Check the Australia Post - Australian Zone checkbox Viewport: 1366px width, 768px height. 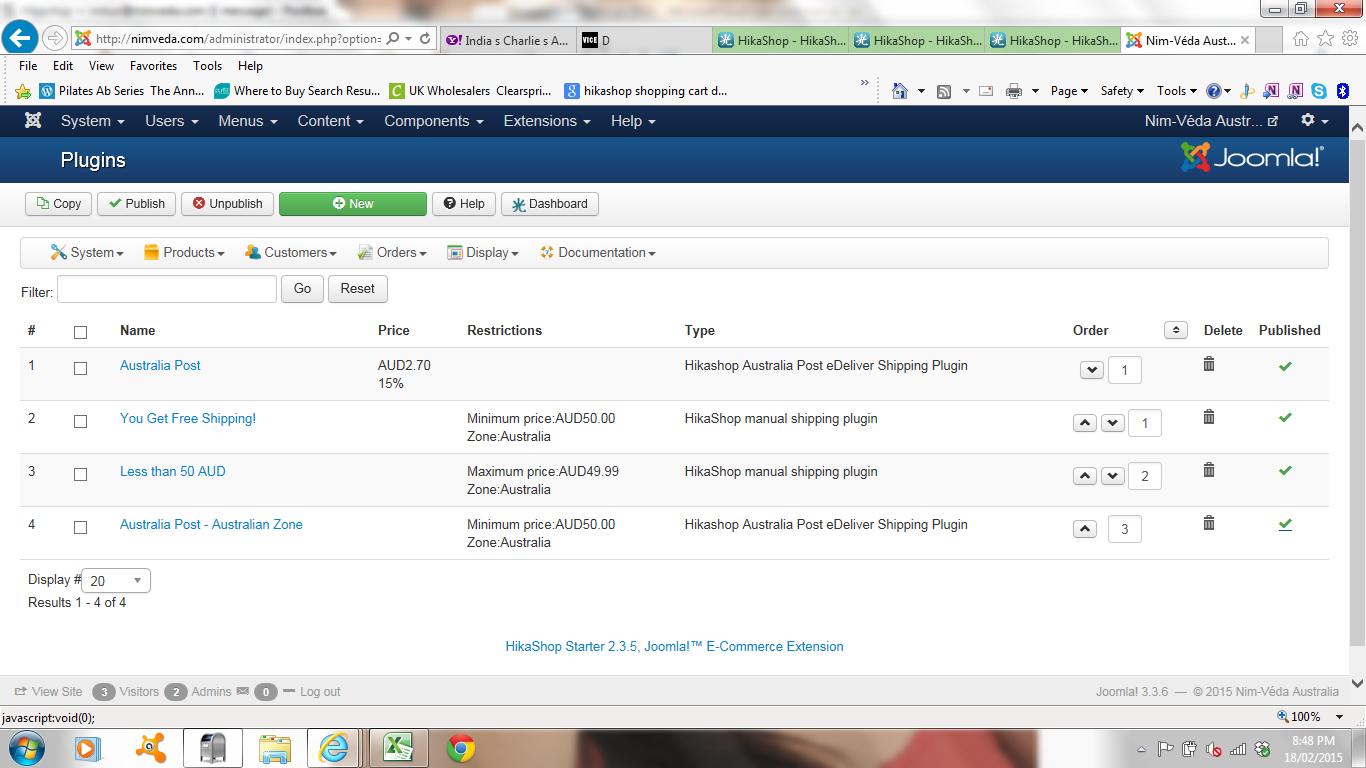pyautogui.click(x=81, y=527)
